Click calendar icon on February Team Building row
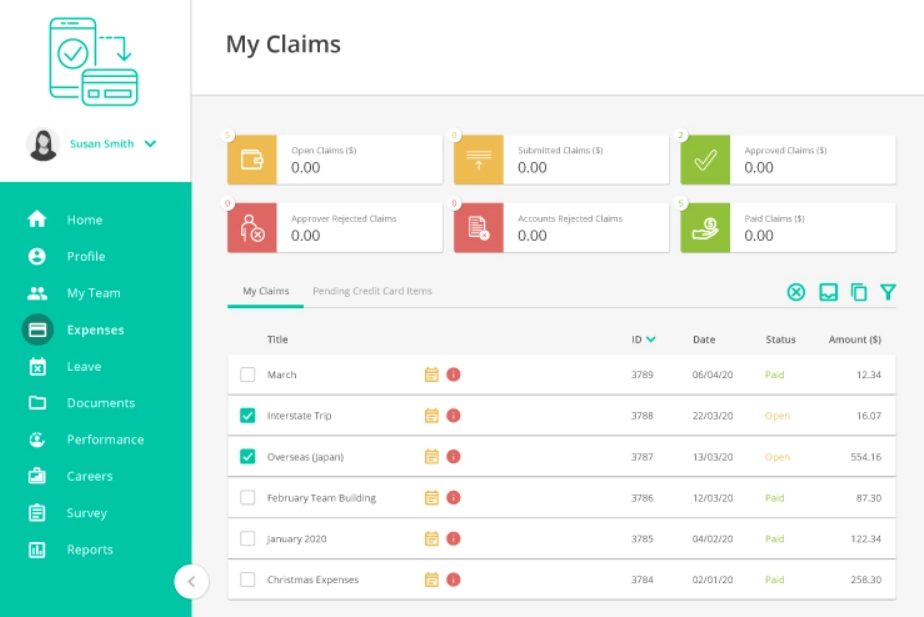Screen dimensions: 924x617 431,497
